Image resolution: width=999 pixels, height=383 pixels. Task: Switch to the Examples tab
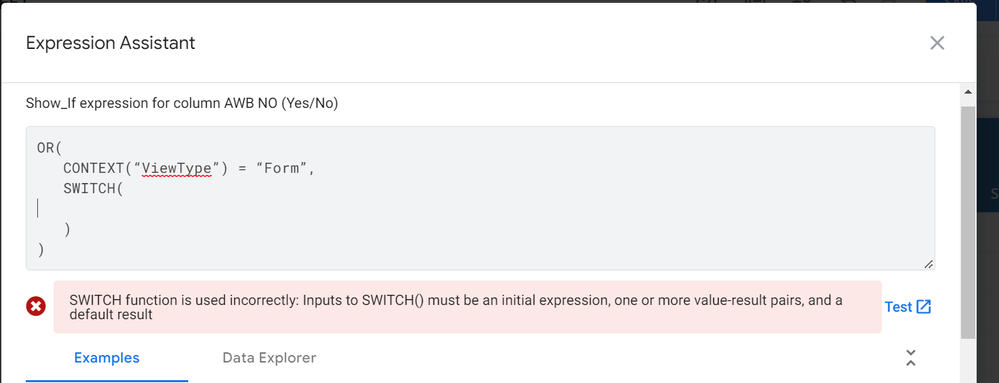[107, 358]
